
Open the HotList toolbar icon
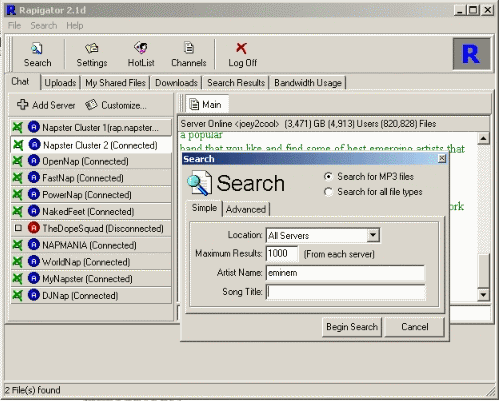(141, 48)
